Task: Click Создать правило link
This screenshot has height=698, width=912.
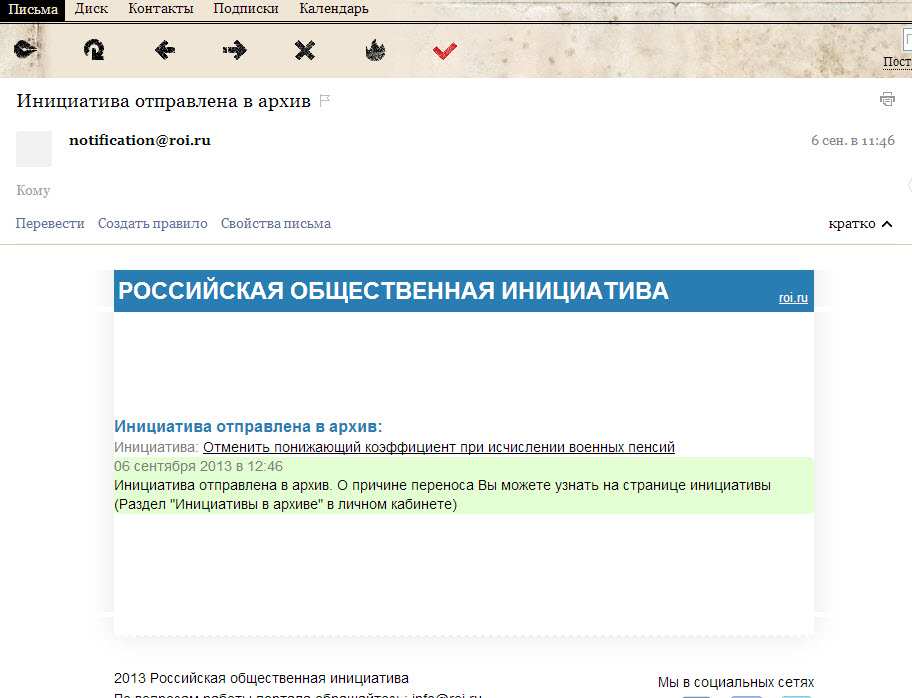Action: coord(152,223)
